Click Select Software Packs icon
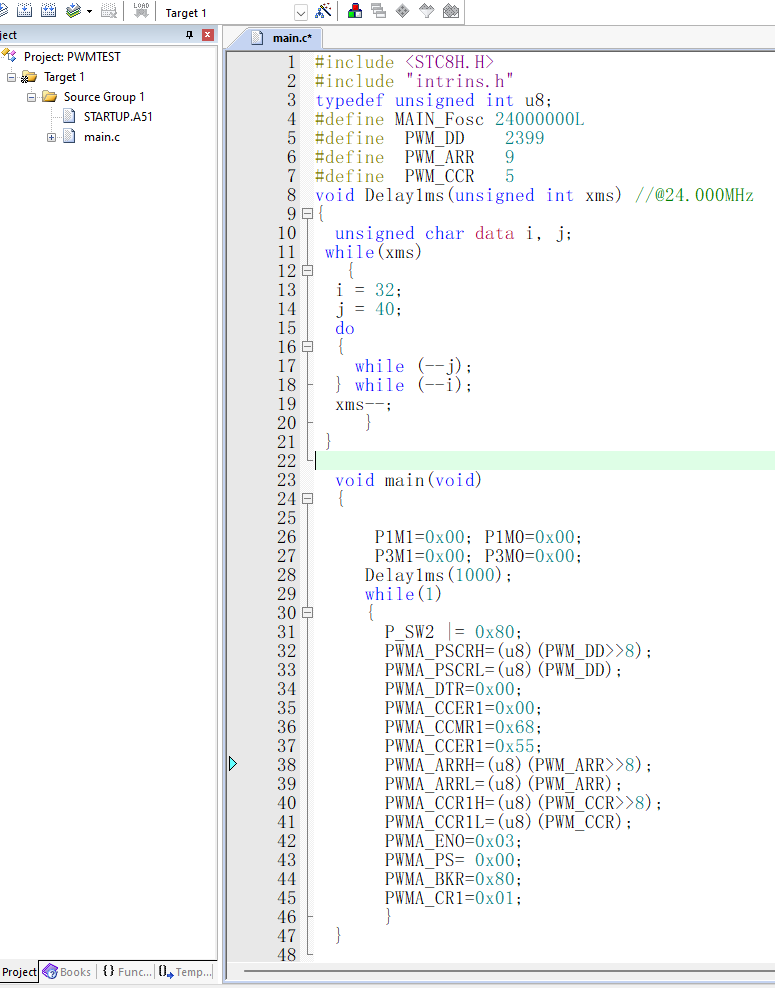775x988 pixels. coord(427,11)
